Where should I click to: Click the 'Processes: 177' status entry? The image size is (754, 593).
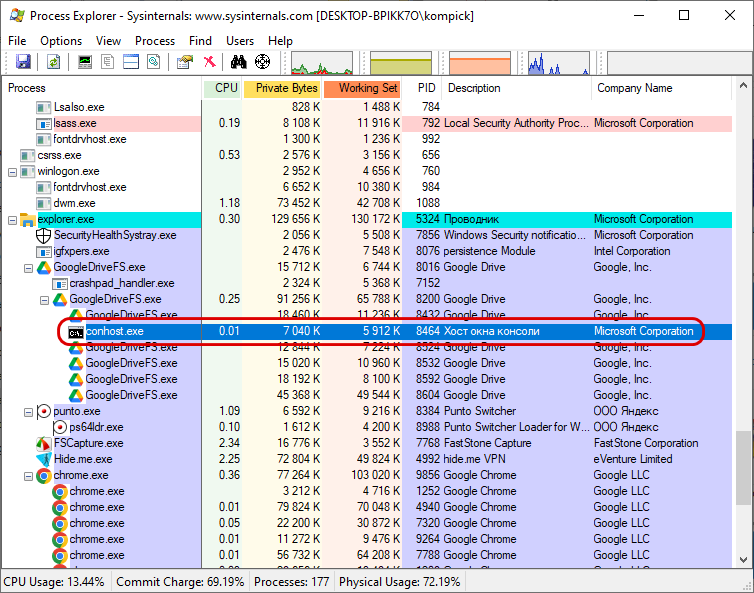click(x=292, y=582)
